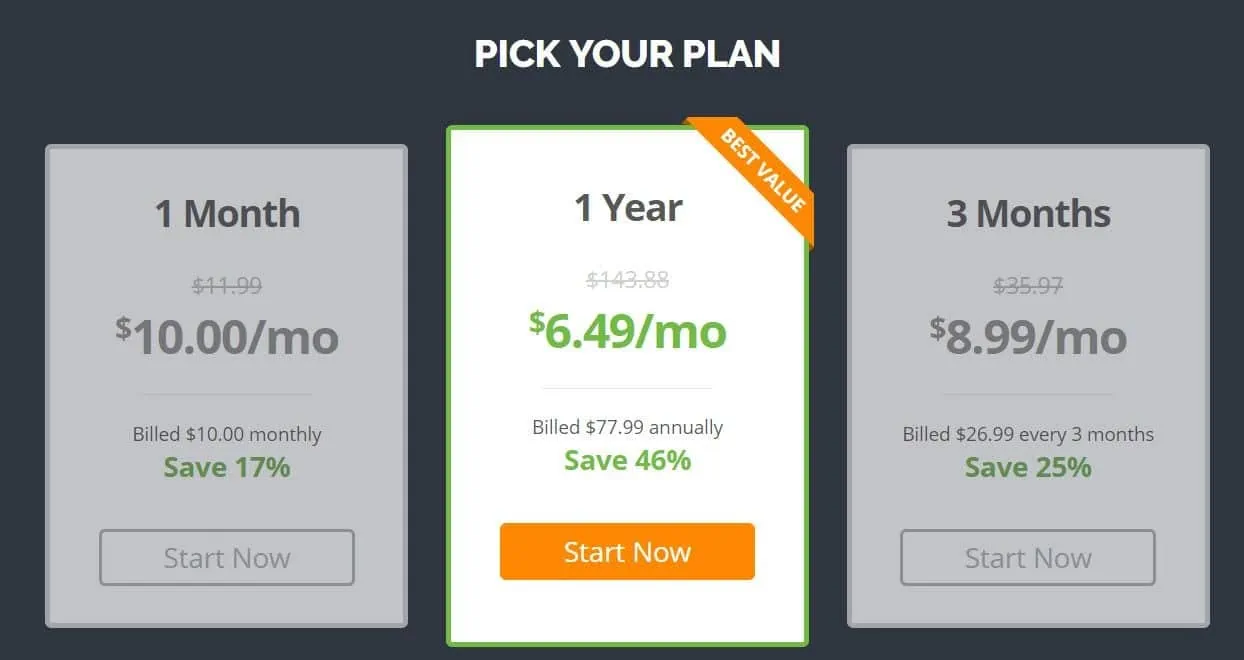Click the Save 17% label

click(x=227, y=467)
